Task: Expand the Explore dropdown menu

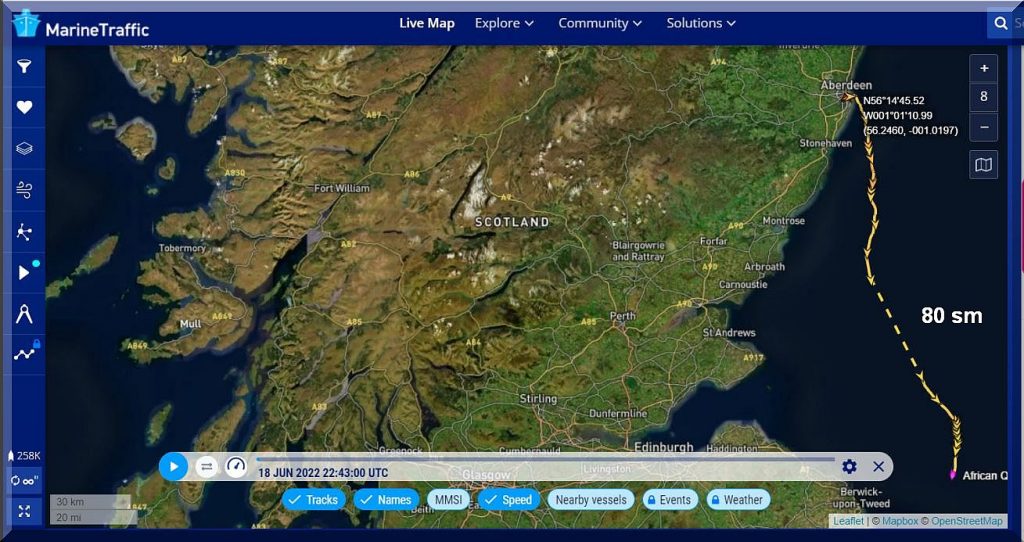Action: [x=504, y=23]
